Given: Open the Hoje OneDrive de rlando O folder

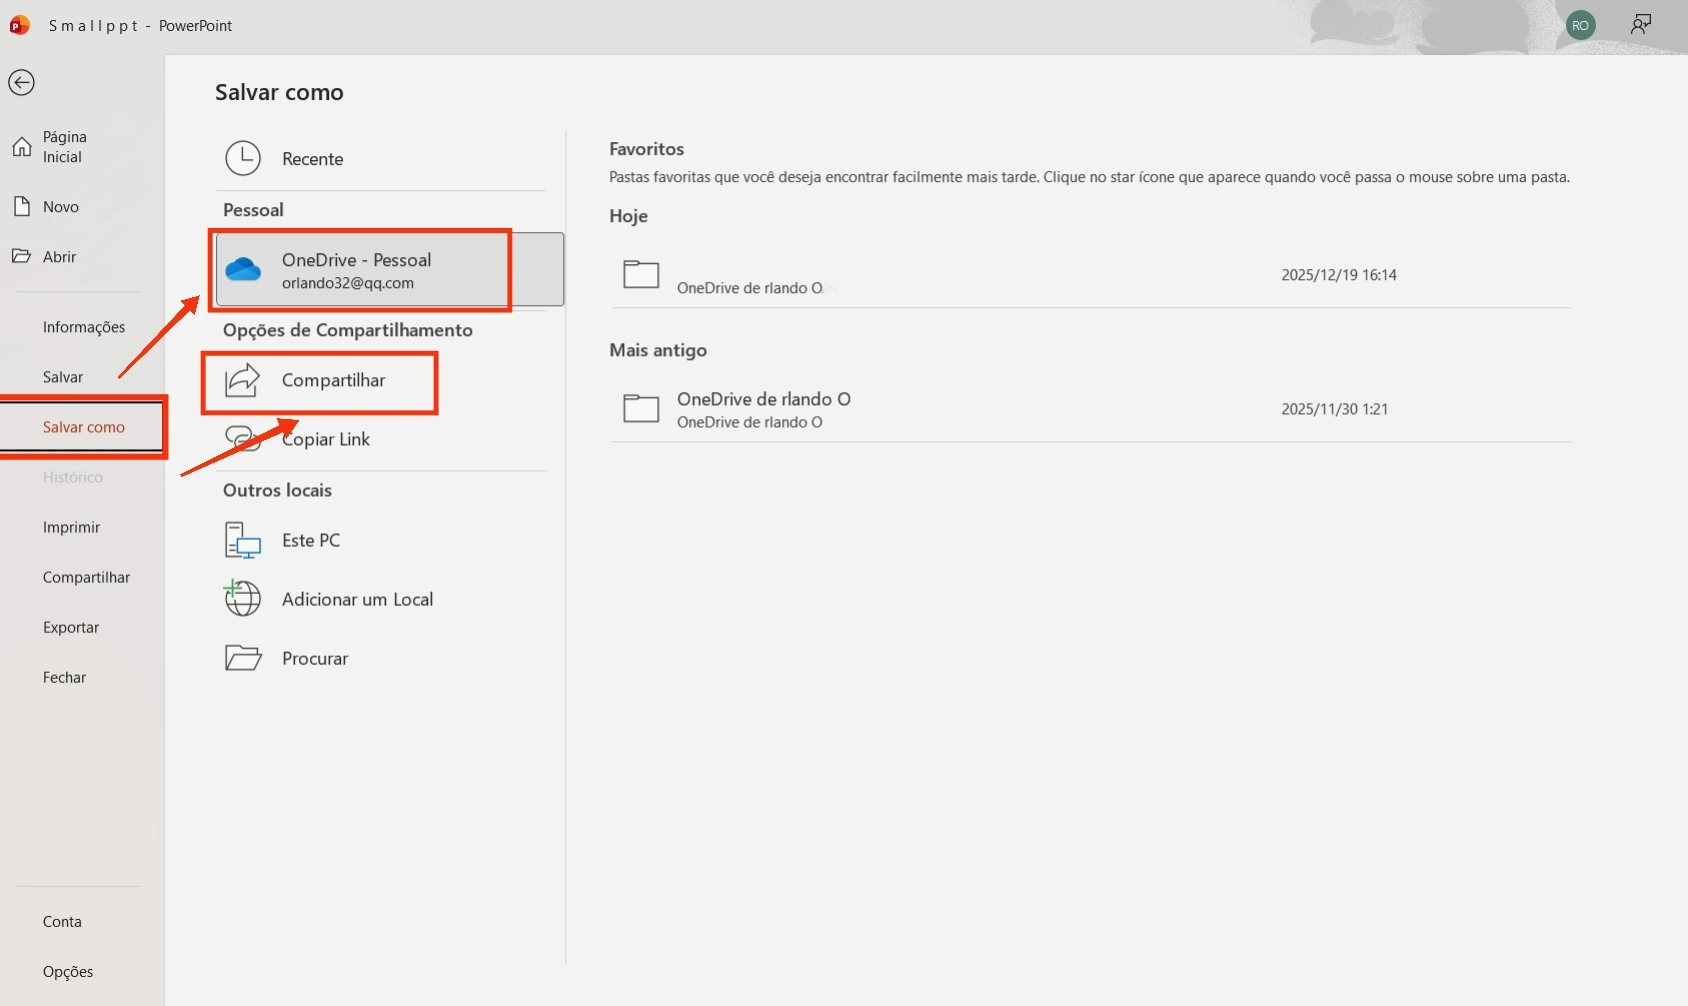Looking at the screenshot, I should point(1091,274).
